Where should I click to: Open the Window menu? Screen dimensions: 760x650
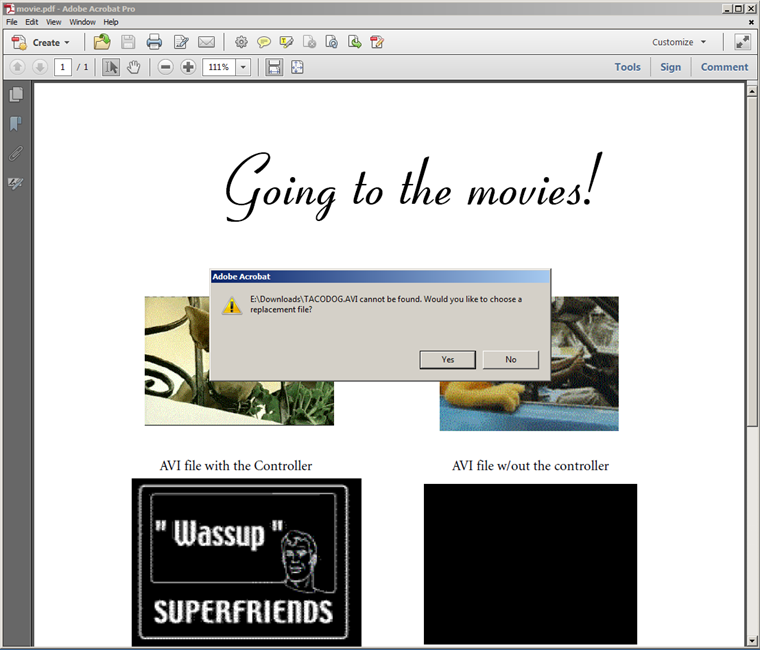tap(83, 21)
